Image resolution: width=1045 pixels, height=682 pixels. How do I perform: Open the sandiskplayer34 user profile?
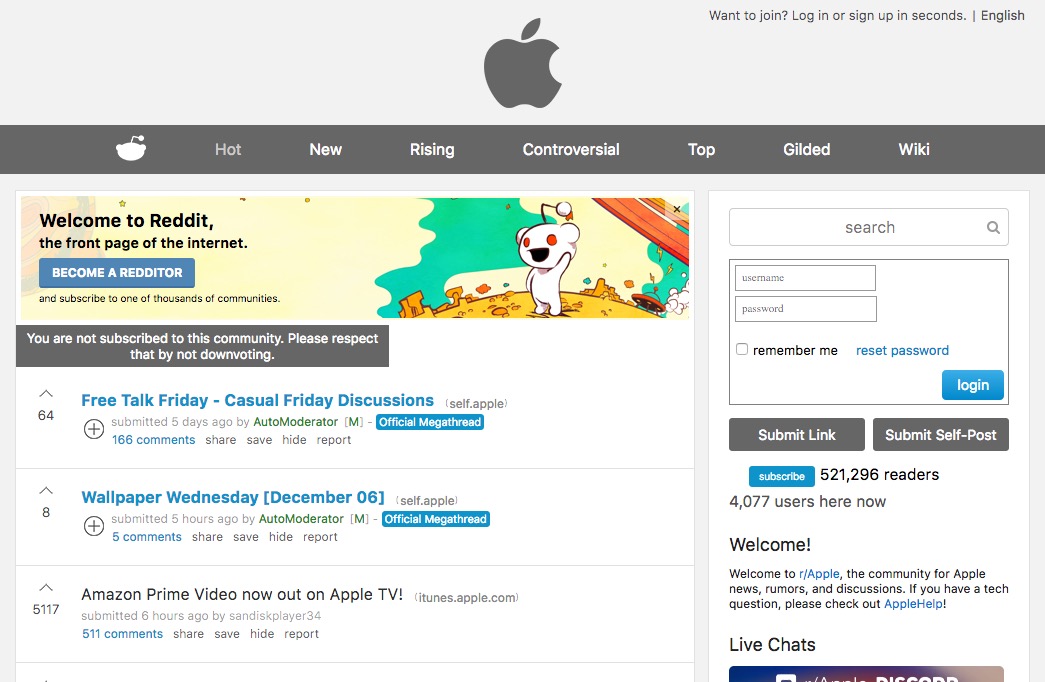275,616
